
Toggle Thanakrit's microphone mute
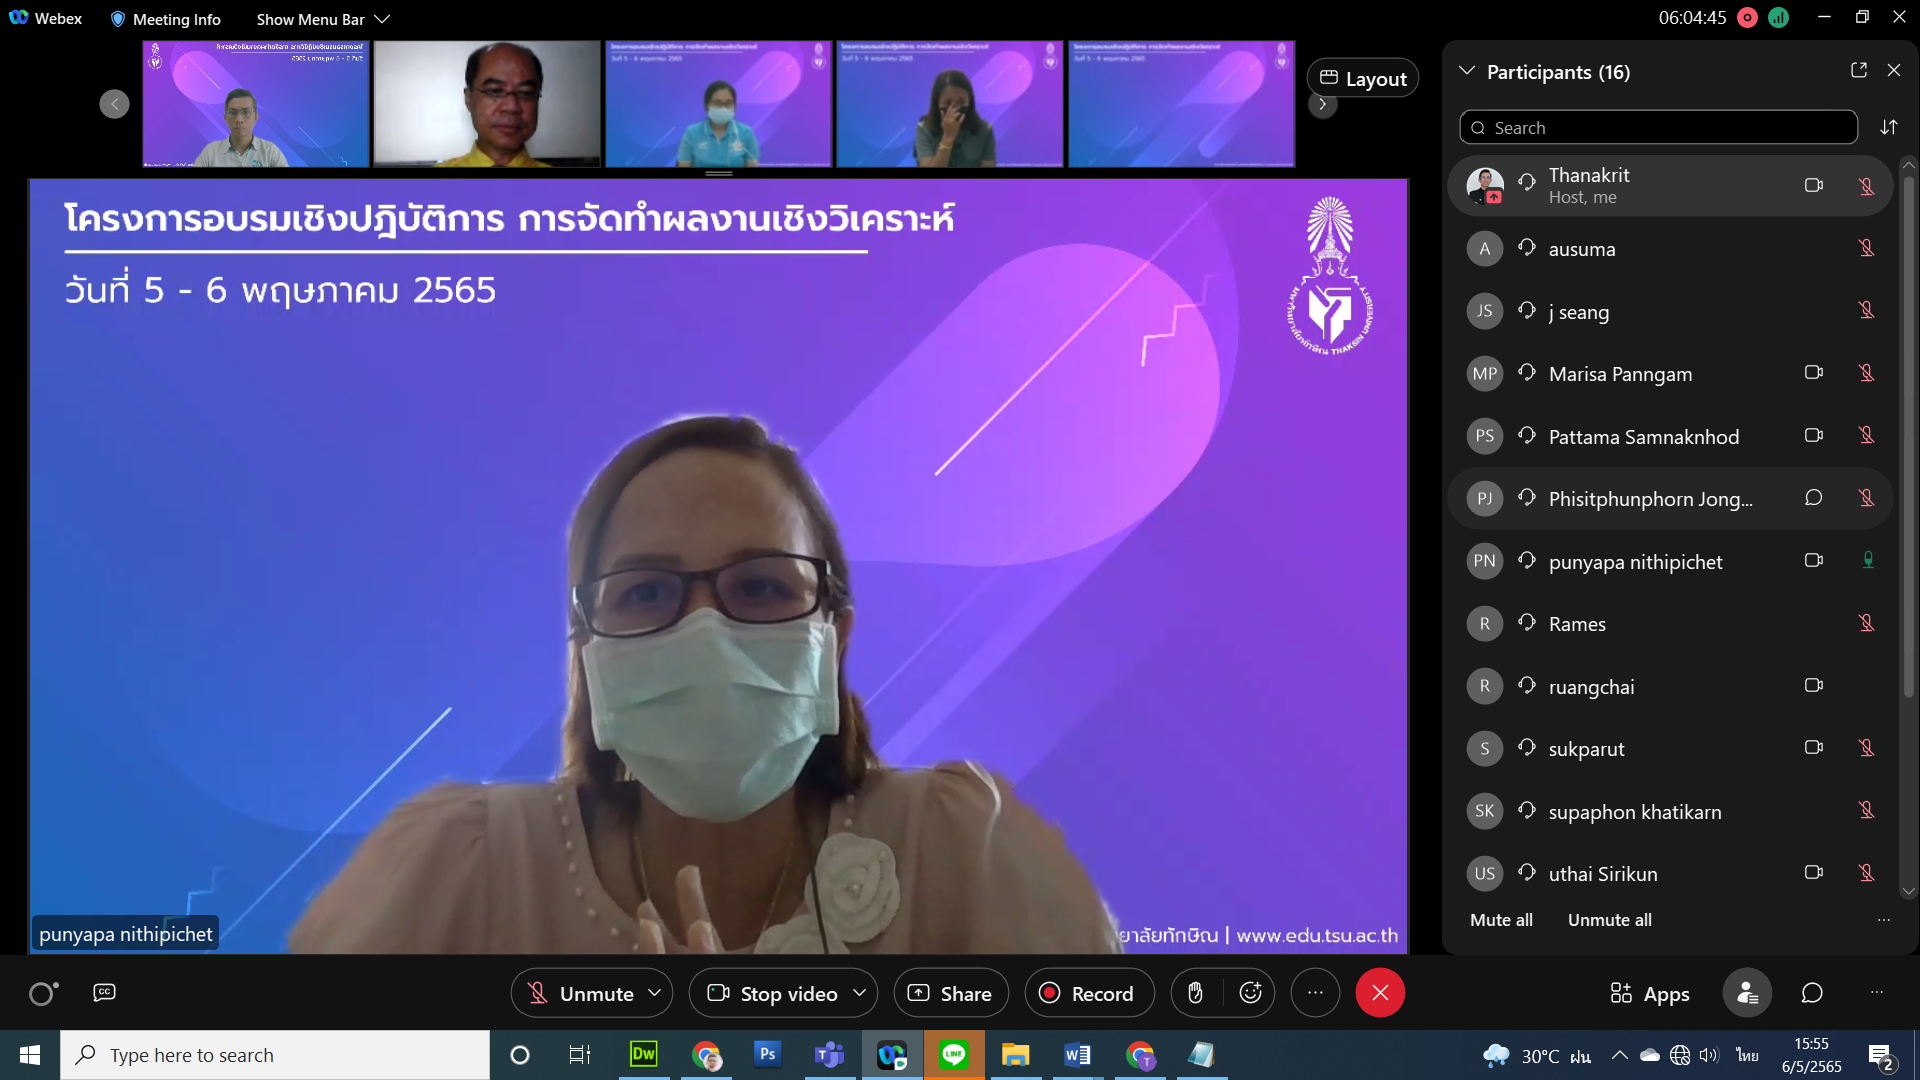click(1866, 186)
